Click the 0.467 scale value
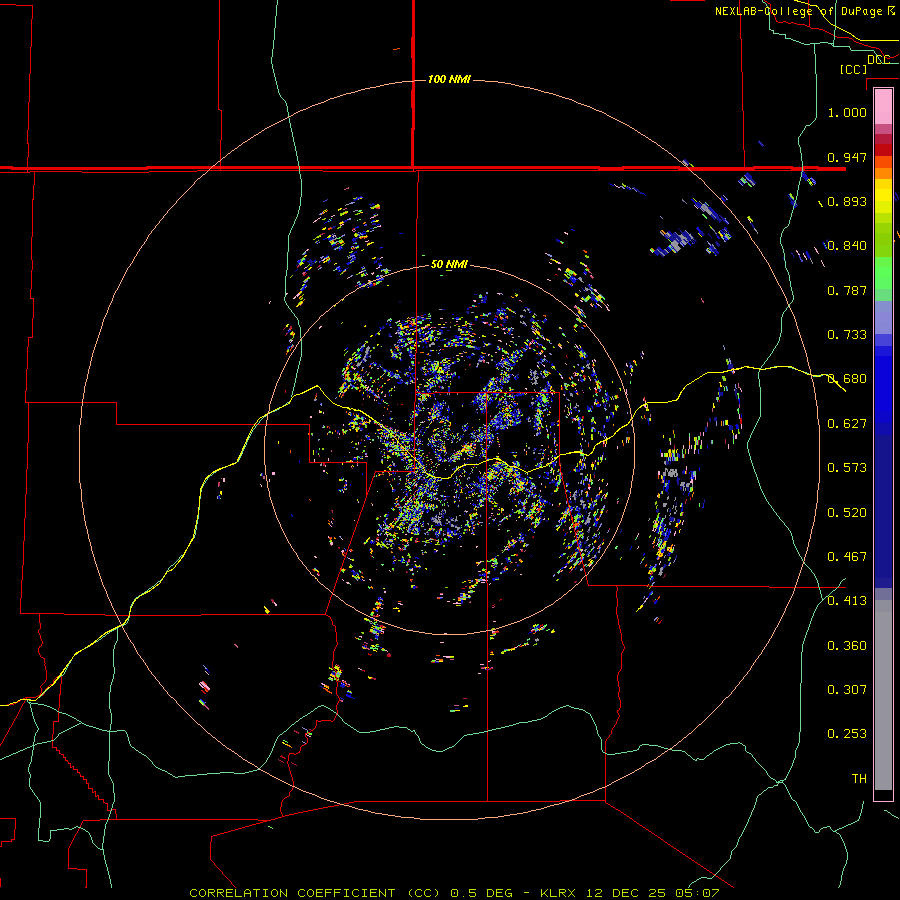The height and width of the screenshot is (900, 900). click(x=847, y=557)
